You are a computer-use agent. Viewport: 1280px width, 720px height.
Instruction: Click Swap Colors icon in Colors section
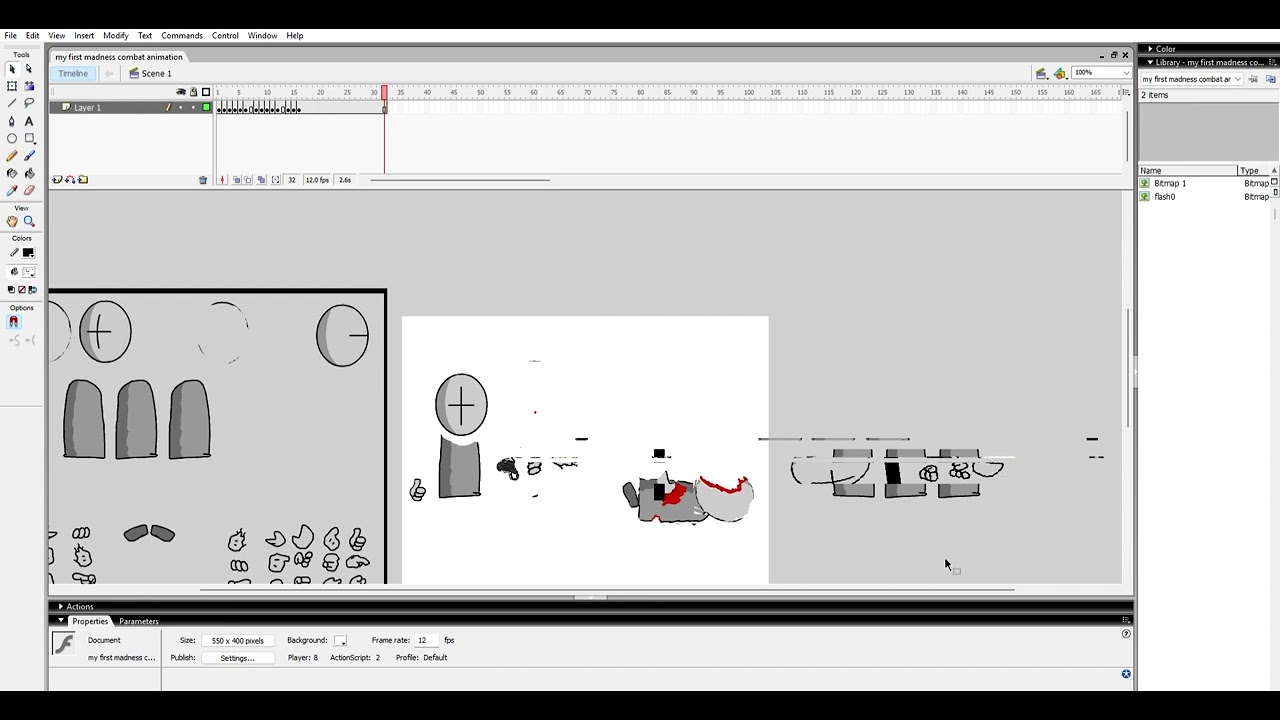coord(32,290)
